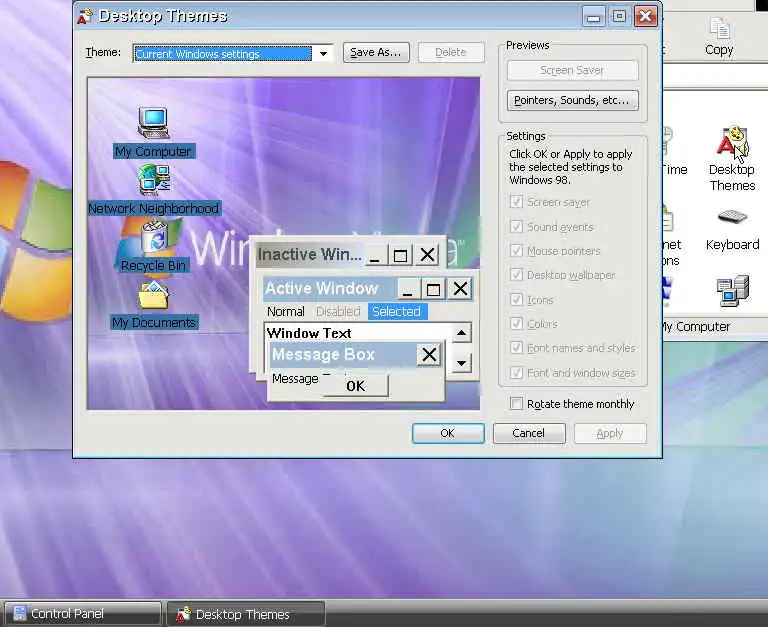Click Save As button

[376, 52]
